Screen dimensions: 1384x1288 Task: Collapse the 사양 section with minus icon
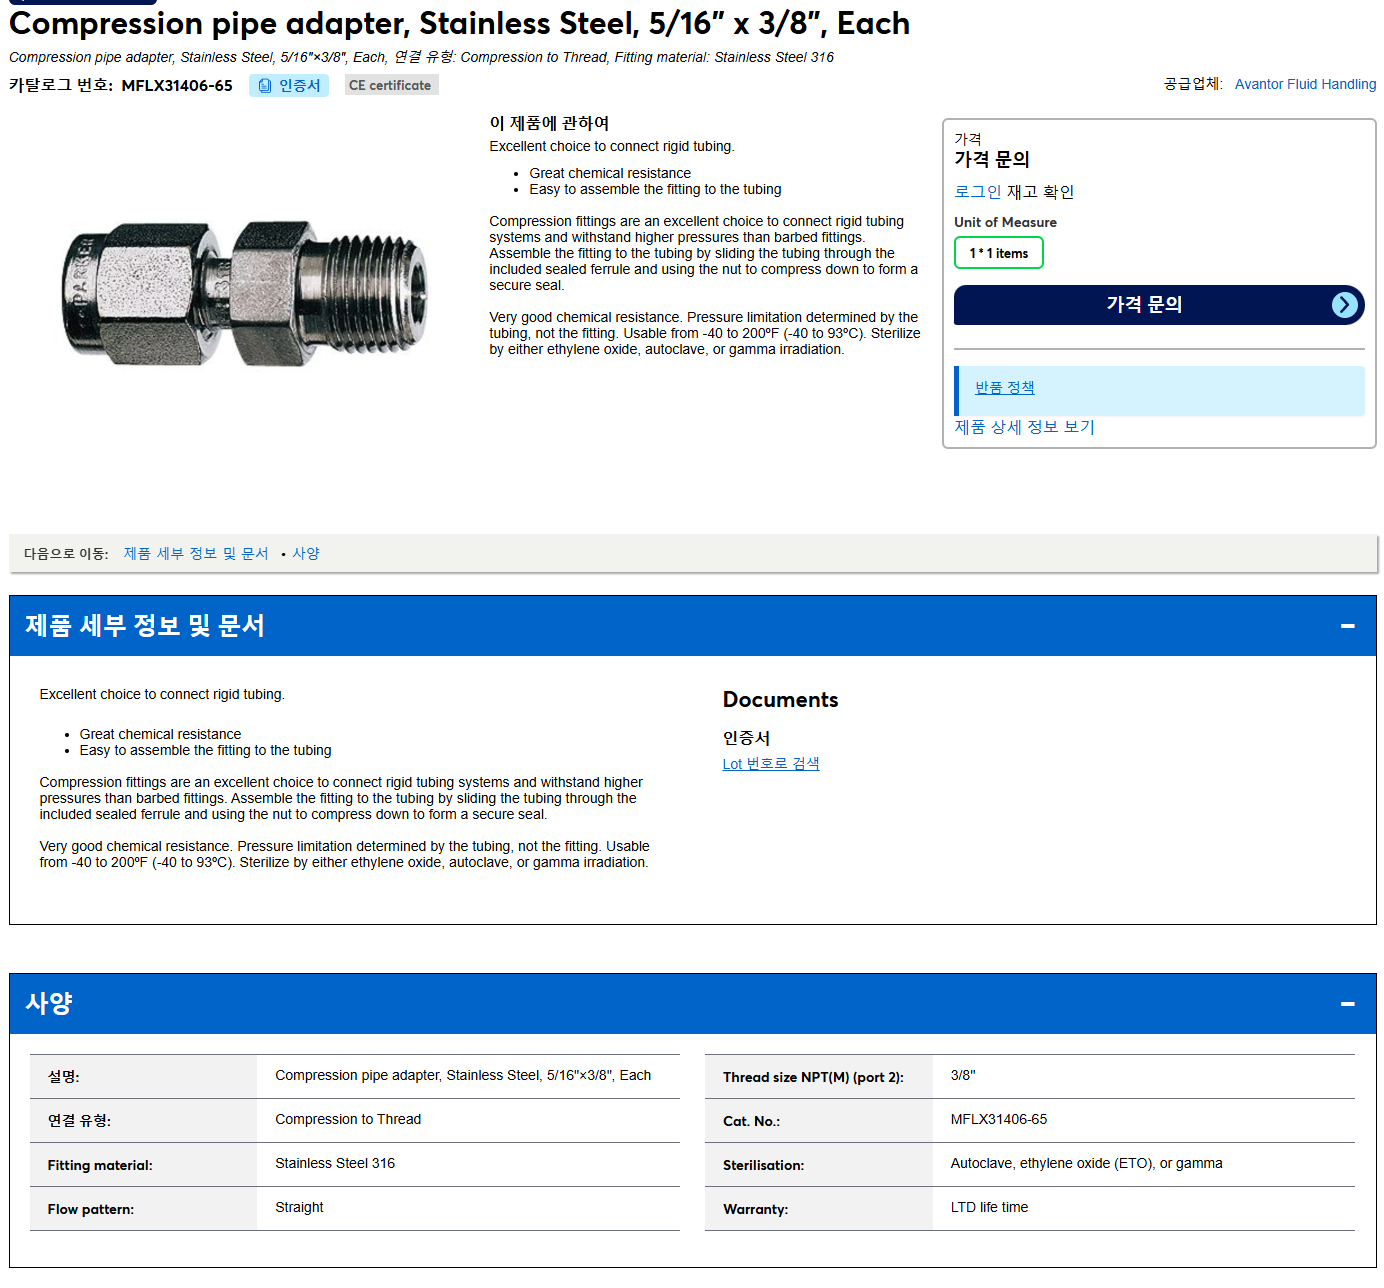[1347, 1004]
